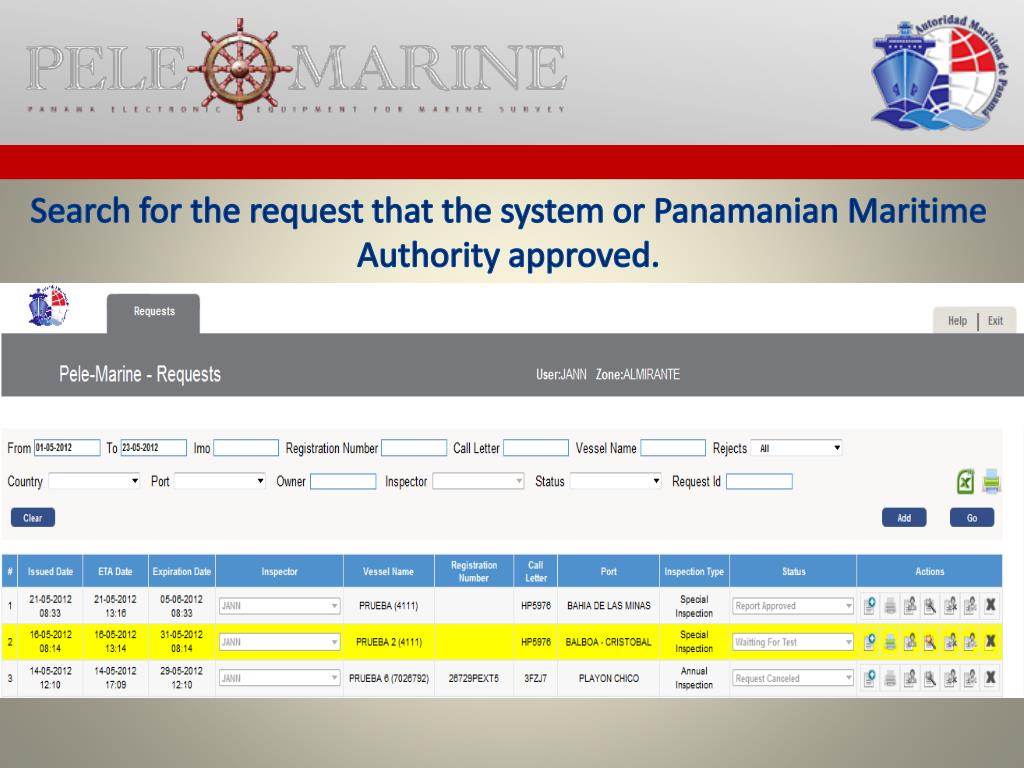Click the Vessel Name input field
1024x768 pixels.
click(x=673, y=448)
